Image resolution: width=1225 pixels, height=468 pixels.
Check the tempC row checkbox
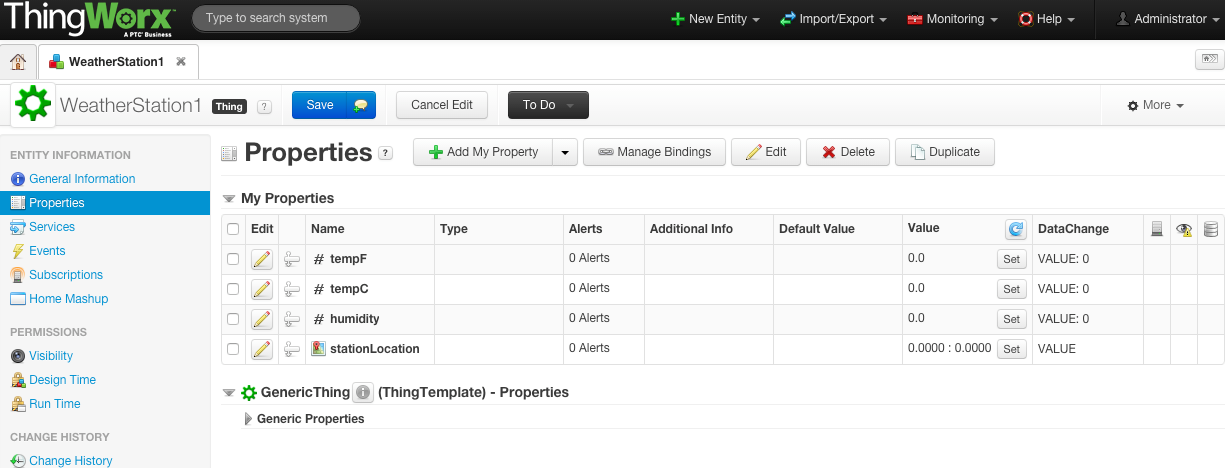233,289
